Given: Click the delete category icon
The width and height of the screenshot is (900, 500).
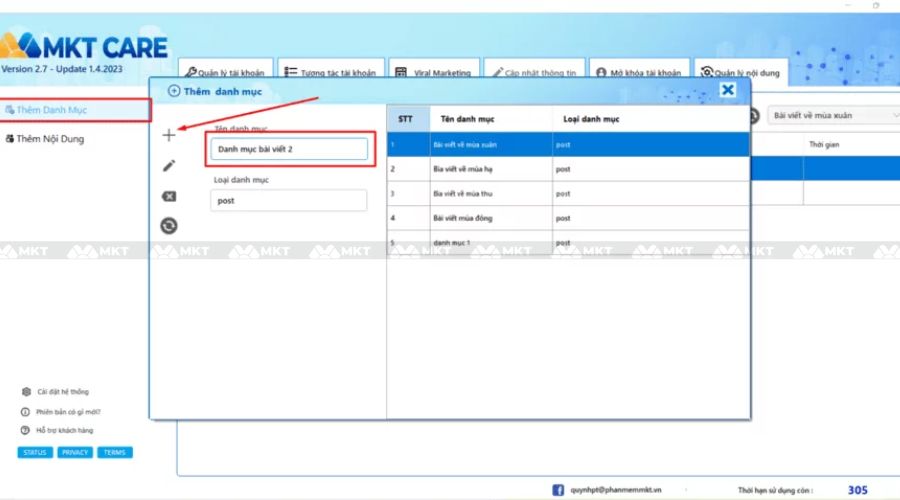Looking at the screenshot, I should [x=169, y=196].
